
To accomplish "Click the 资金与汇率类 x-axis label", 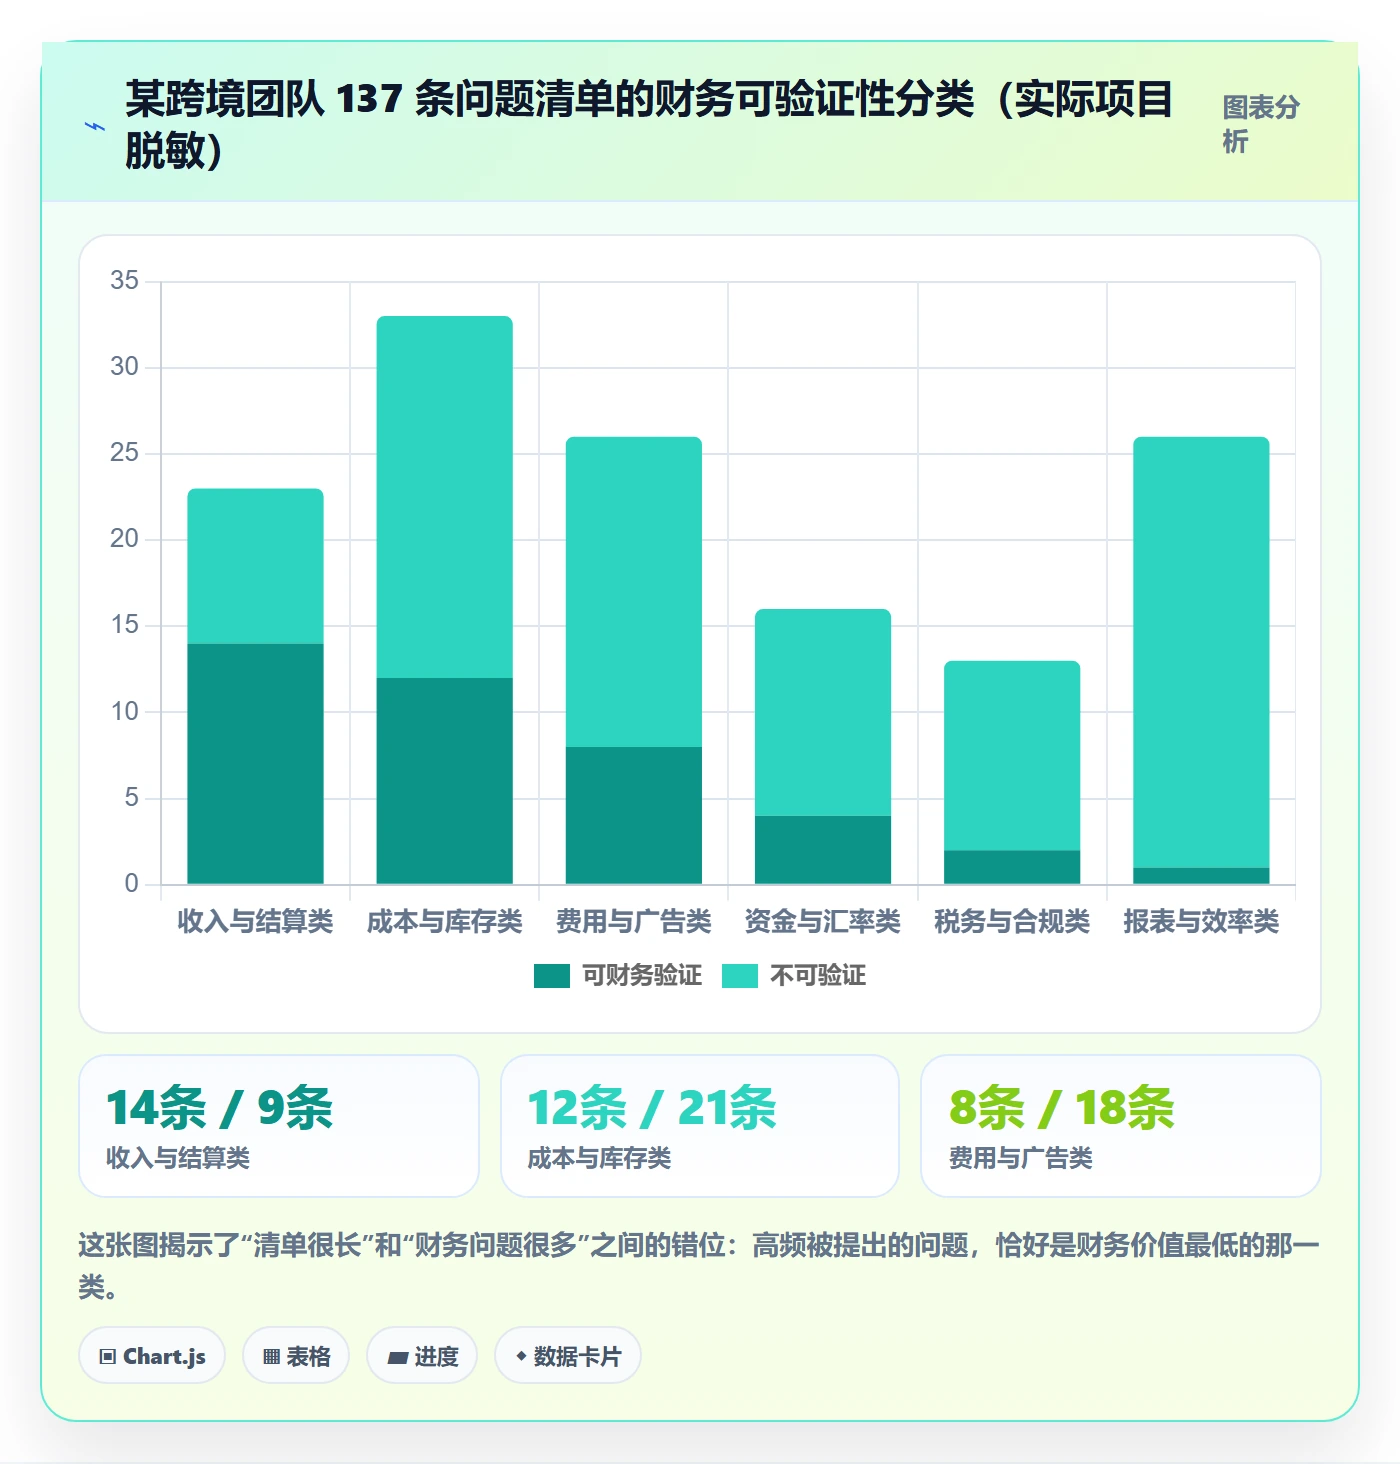I will tap(823, 921).
